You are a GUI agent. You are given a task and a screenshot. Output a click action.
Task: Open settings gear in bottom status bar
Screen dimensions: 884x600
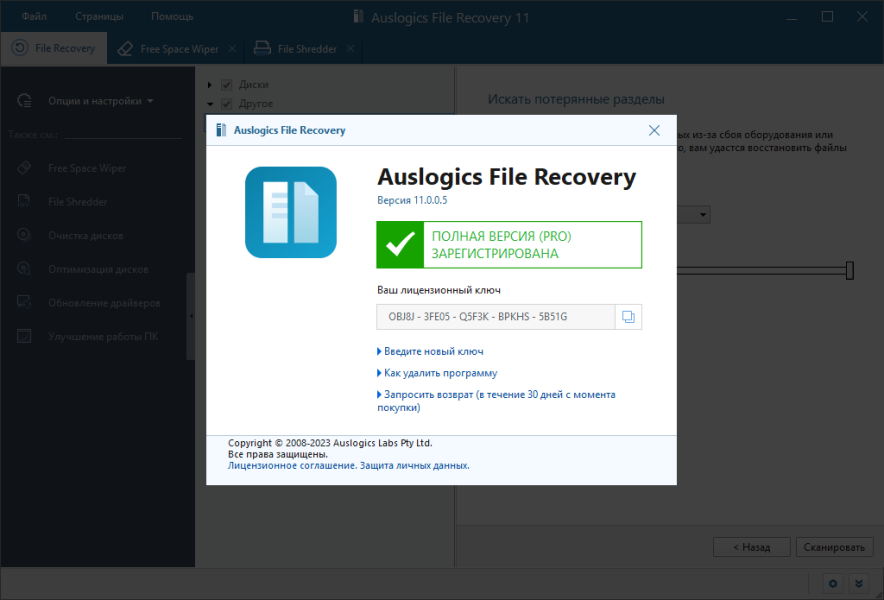(833, 584)
